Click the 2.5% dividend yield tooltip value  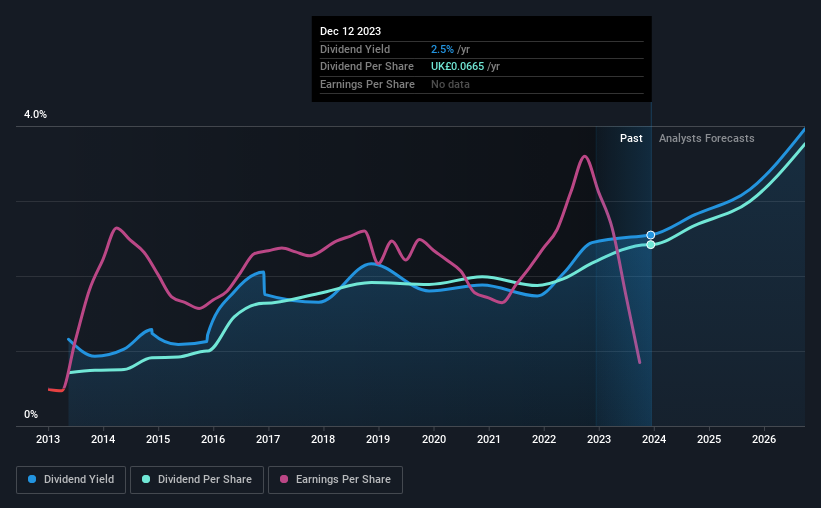point(442,49)
